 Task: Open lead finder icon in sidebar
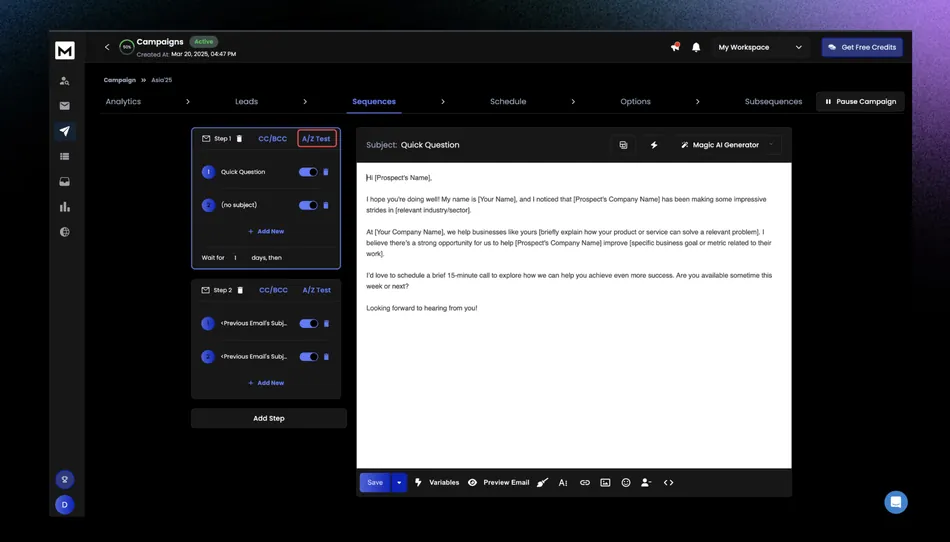pyautogui.click(x=65, y=81)
